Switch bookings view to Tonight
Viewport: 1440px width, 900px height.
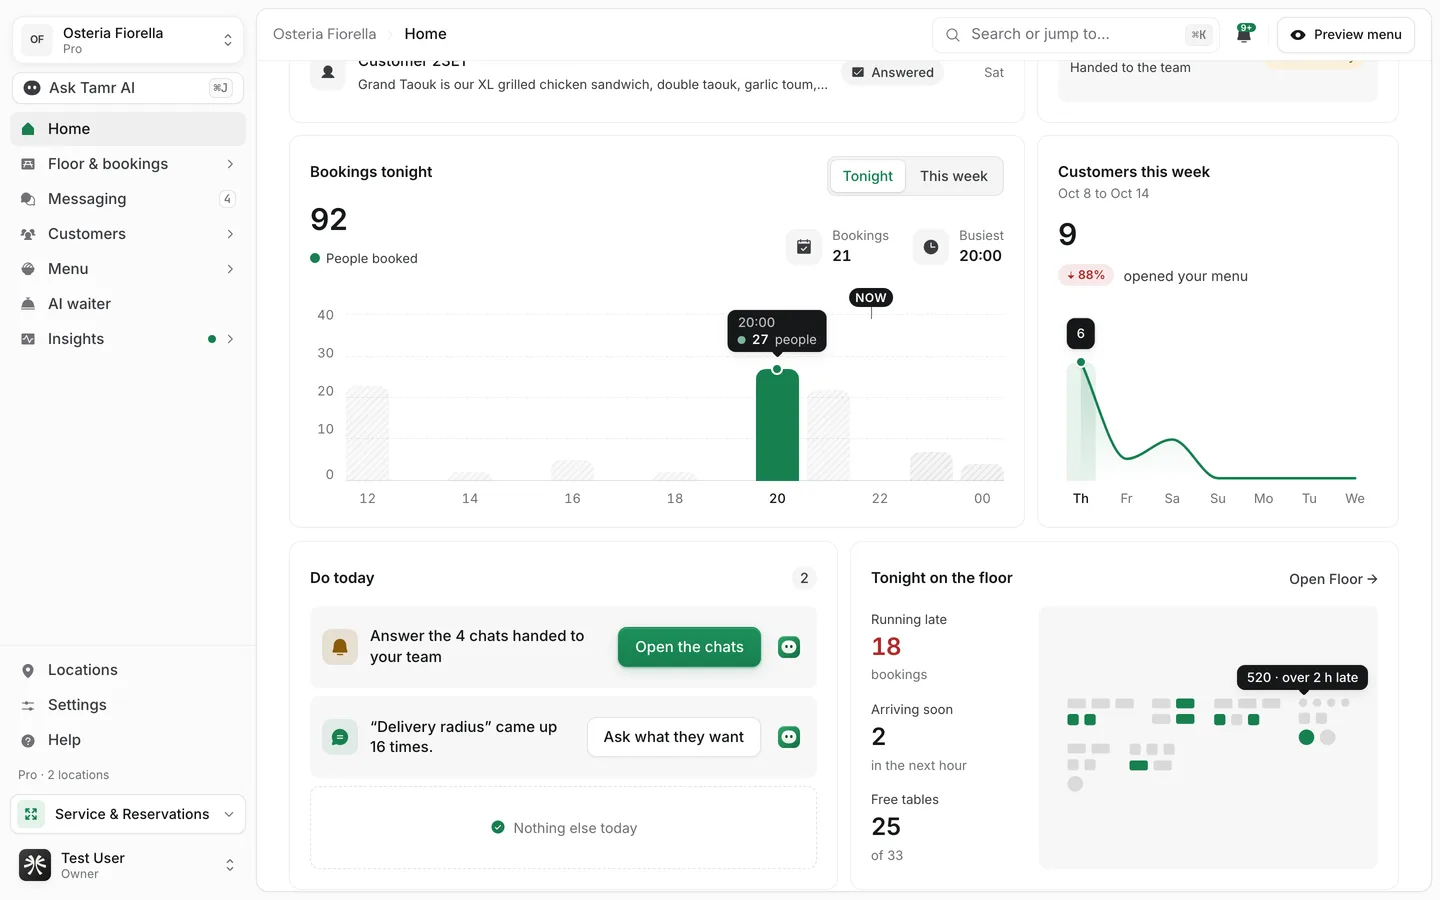point(868,176)
